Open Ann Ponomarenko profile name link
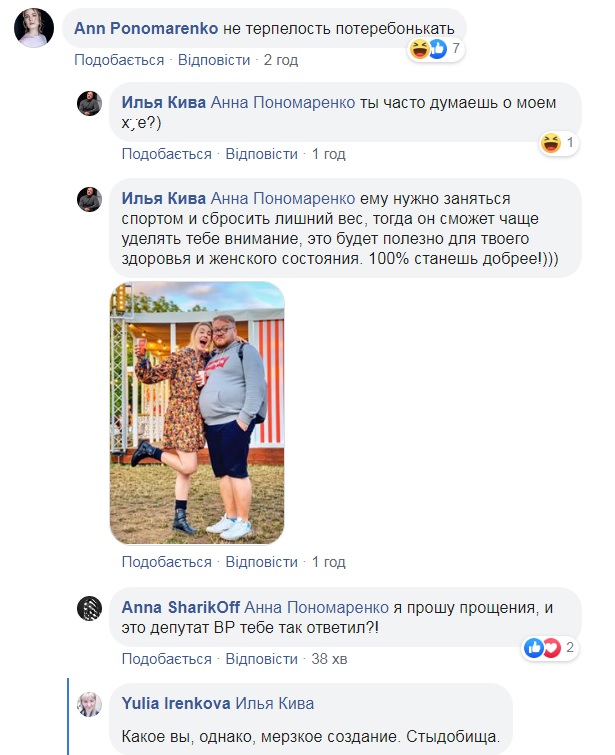 tap(146, 28)
